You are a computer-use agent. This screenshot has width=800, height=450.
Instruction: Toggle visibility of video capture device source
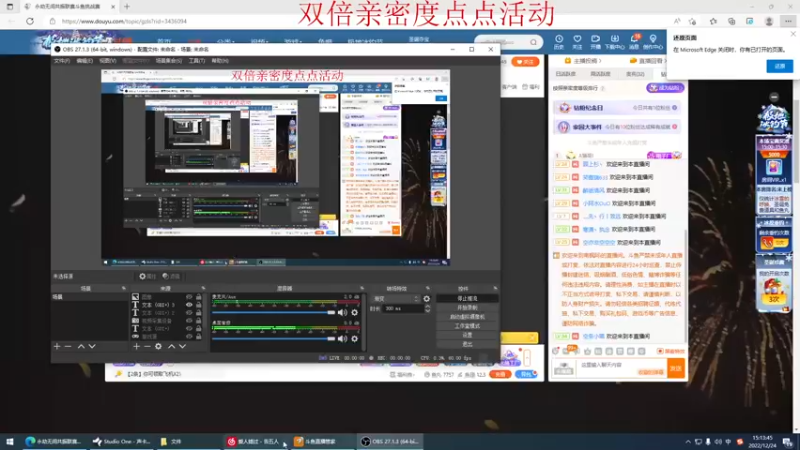(x=189, y=321)
